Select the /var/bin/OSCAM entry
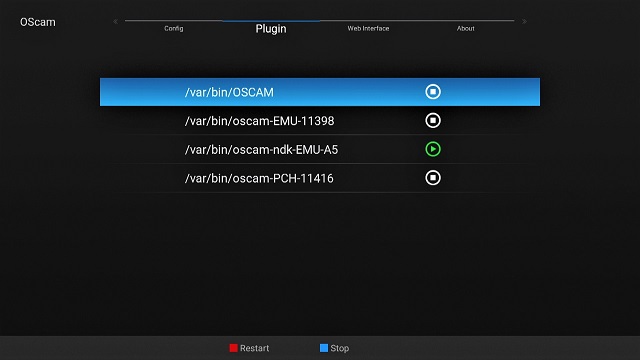Viewport: 640px width, 360px height. [x=320, y=92]
